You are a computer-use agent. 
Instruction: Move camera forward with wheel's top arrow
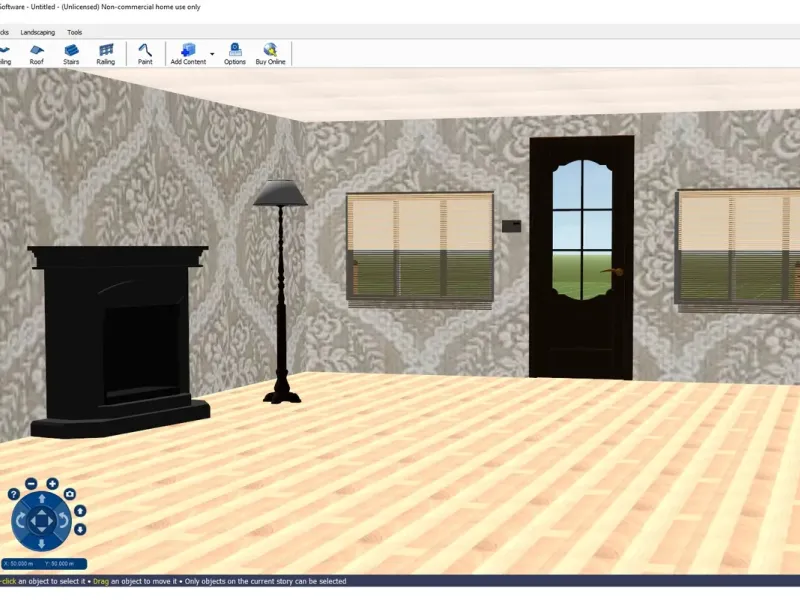coord(42,498)
